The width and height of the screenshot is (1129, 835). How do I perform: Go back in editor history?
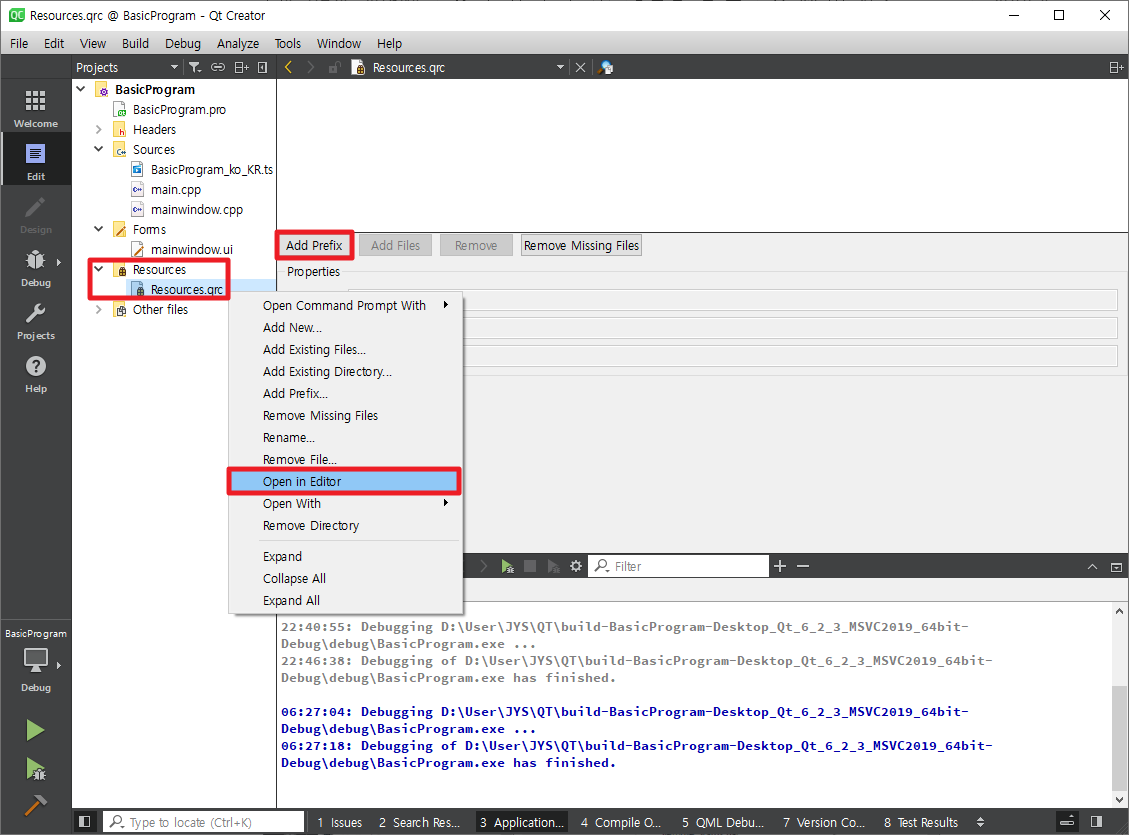[x=289, y=67]
